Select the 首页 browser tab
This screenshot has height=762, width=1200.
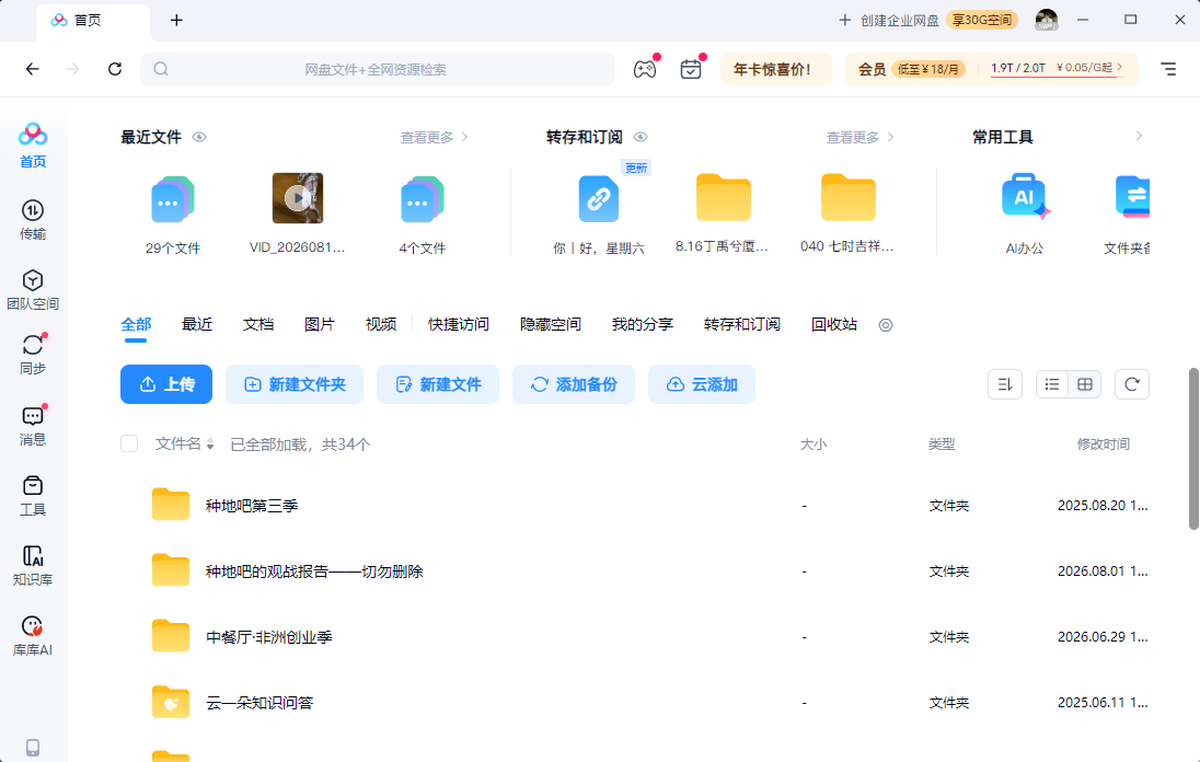(95, 20)
